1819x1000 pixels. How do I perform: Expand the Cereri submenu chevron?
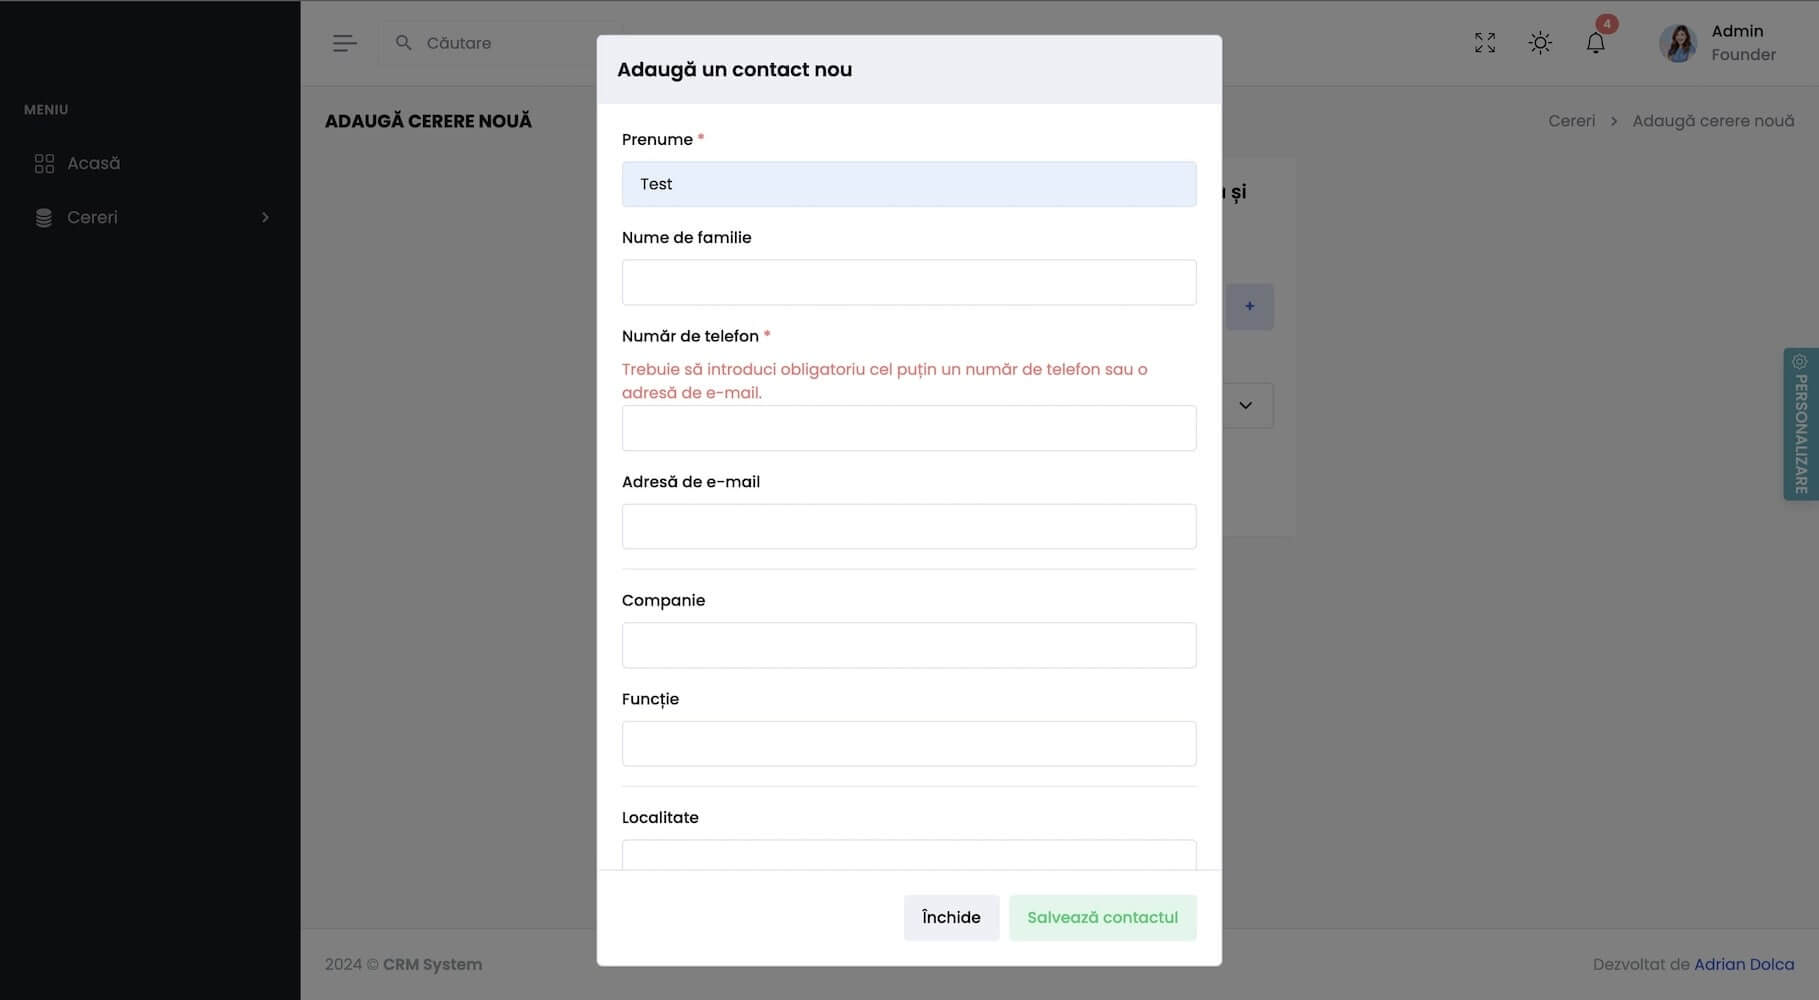[265, 218]
